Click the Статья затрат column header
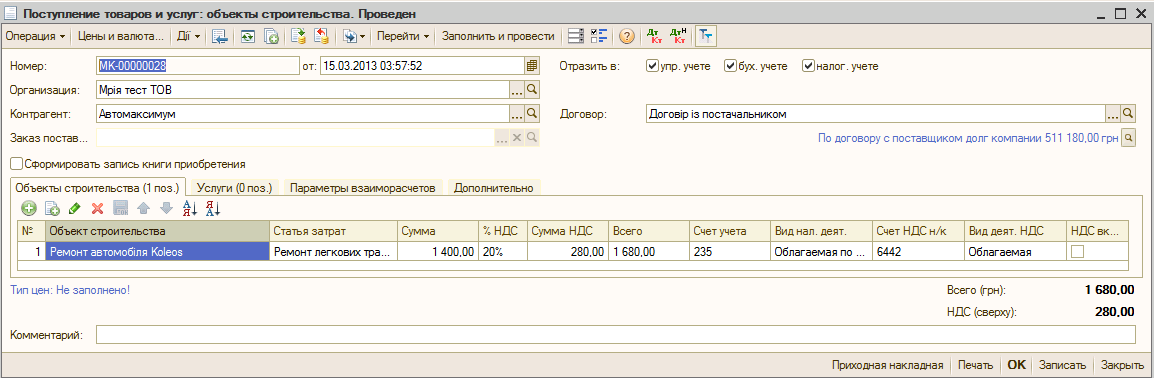Viewport: 1154px width, 378px height. click(333, 231)
